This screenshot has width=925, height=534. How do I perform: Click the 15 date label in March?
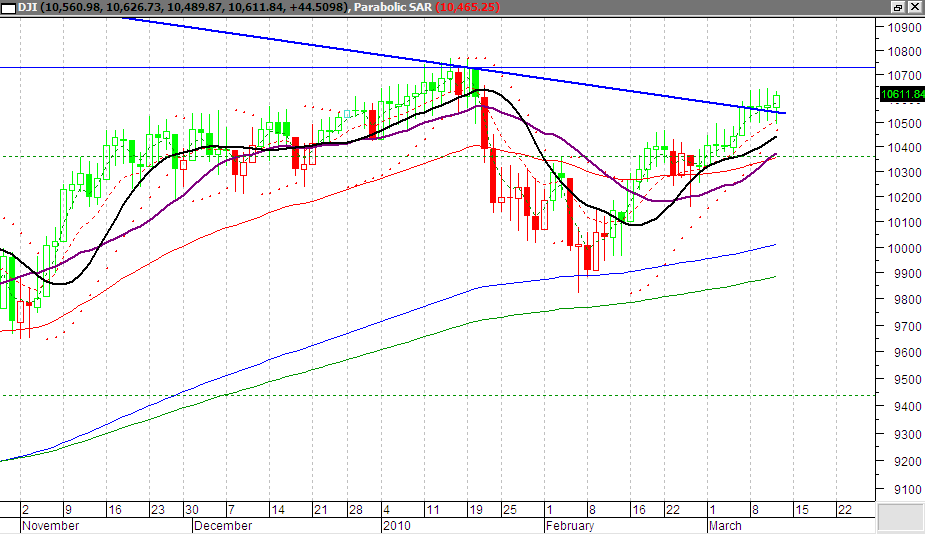click(x=801, y=510)
